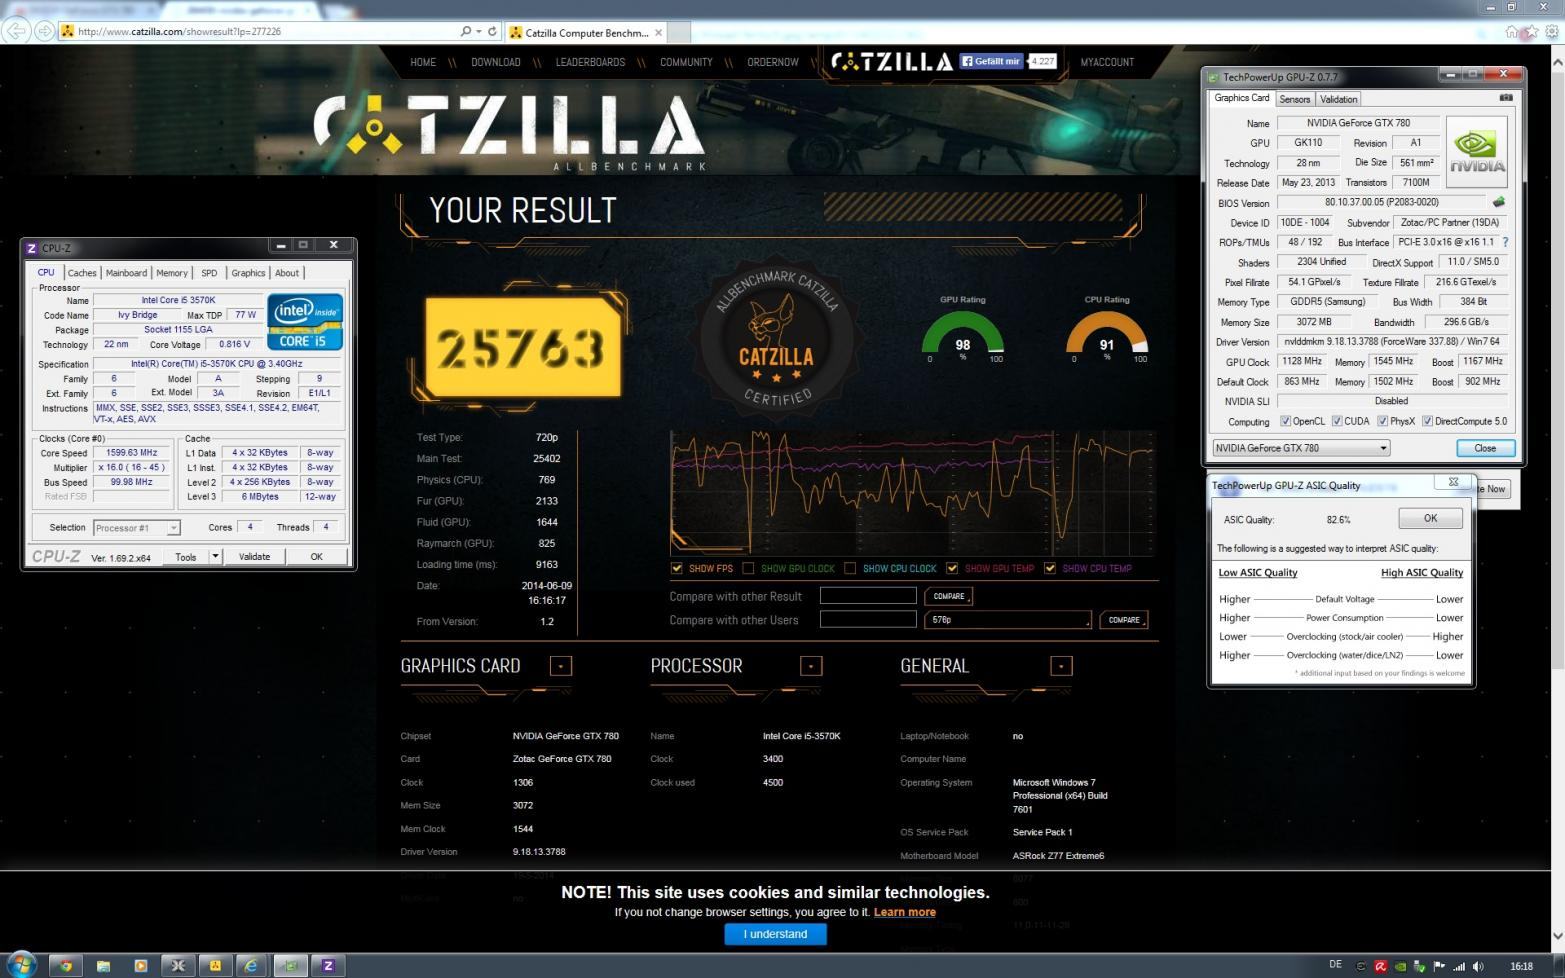The image size is (1565, 978).
Task: Switch to Internet Explorer on the taskbar
Action: pos(252,965)
